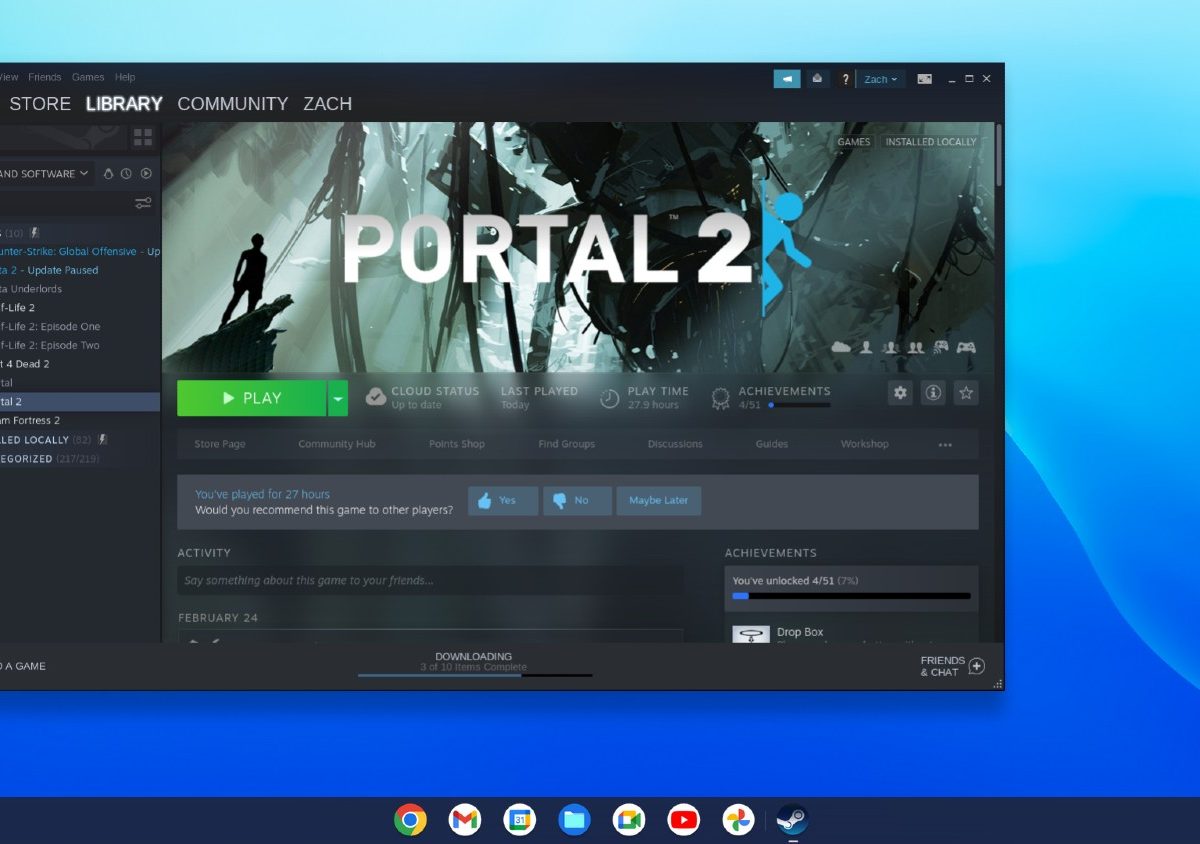Image resolution: width=1200 pixels, height=844 pixels.
Task: Open the Zach account dropdown
Action: [880, 79]
